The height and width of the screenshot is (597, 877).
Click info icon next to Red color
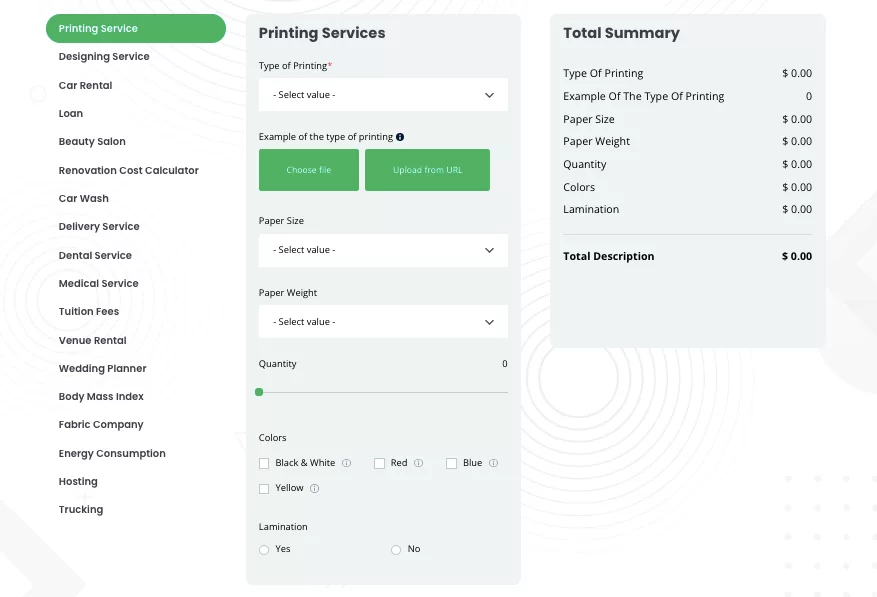(418, 463)
